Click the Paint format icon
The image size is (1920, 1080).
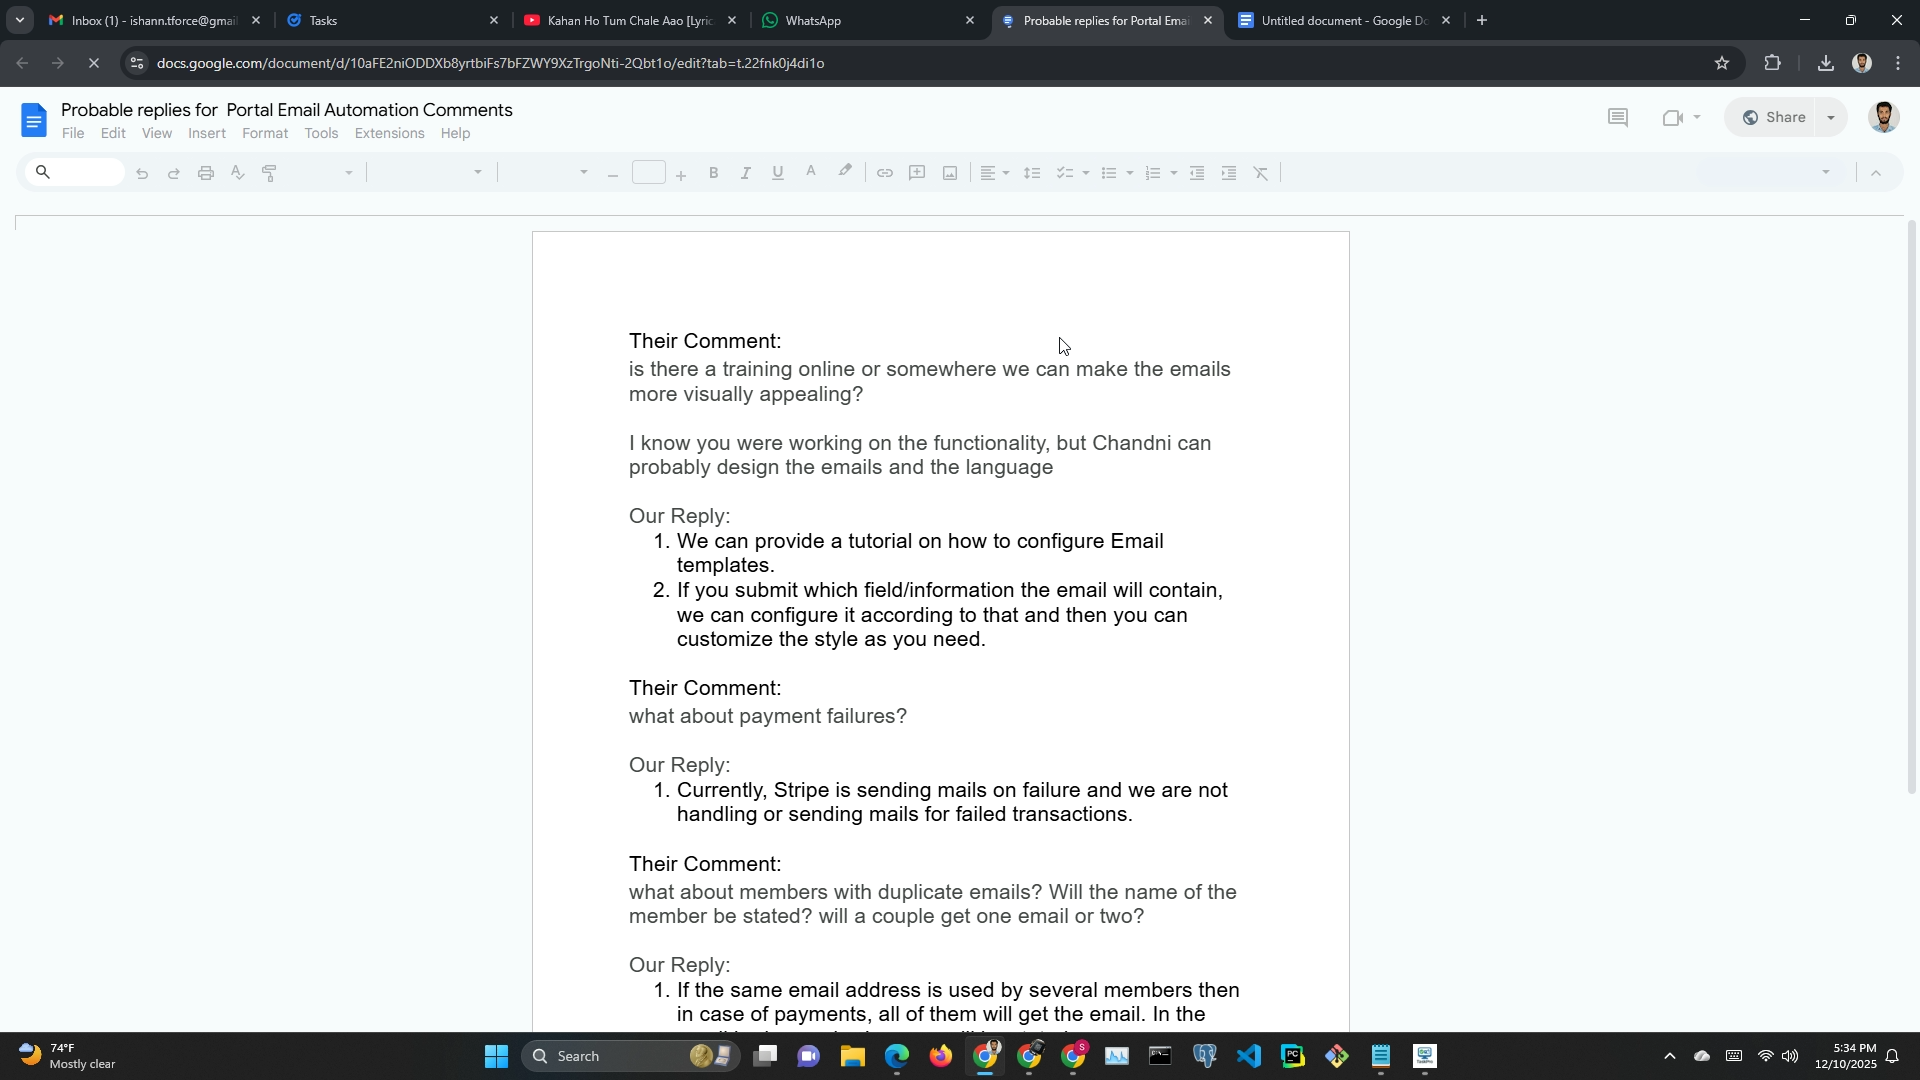click(x=269, y=173)
